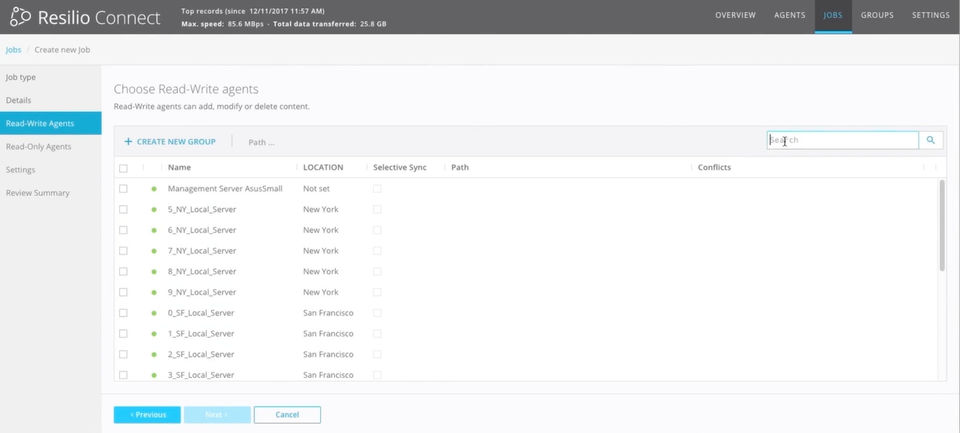This screenshot has width=960, height=433.
Task: Click the Management Server AsusSmall name
Action: 225,189
